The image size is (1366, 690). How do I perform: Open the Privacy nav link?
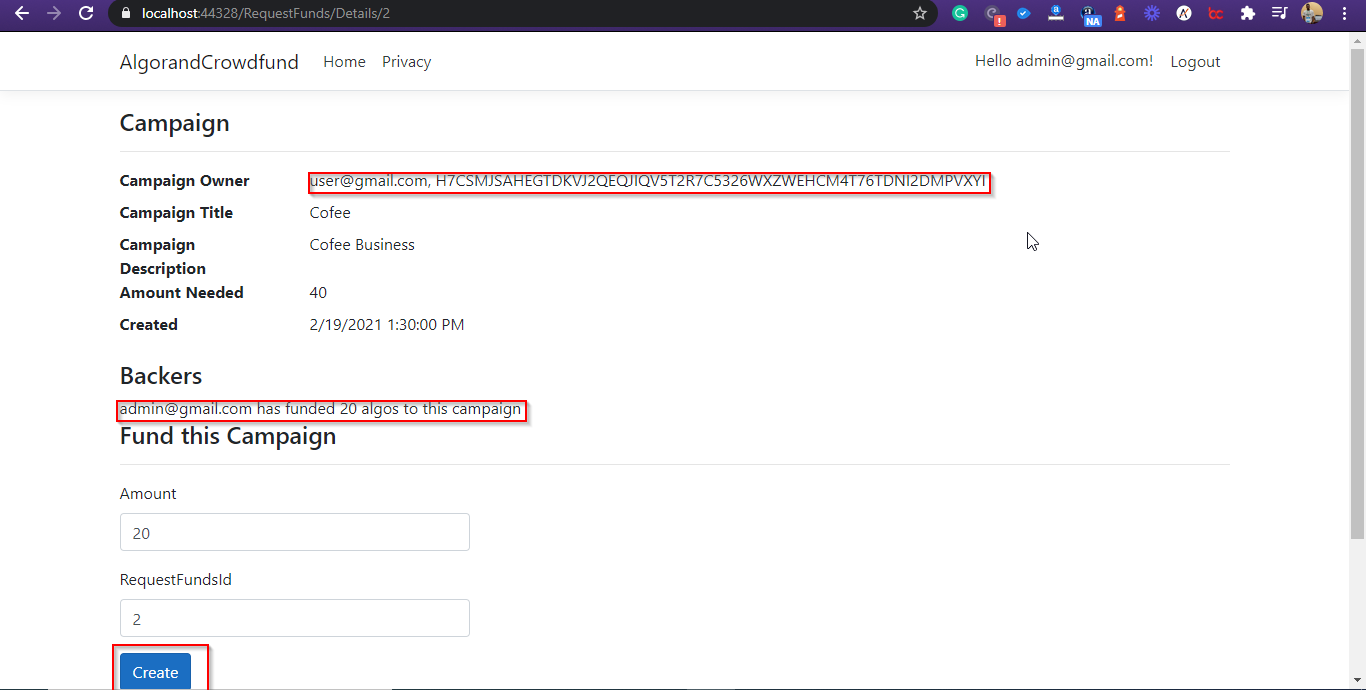[406, 62]
